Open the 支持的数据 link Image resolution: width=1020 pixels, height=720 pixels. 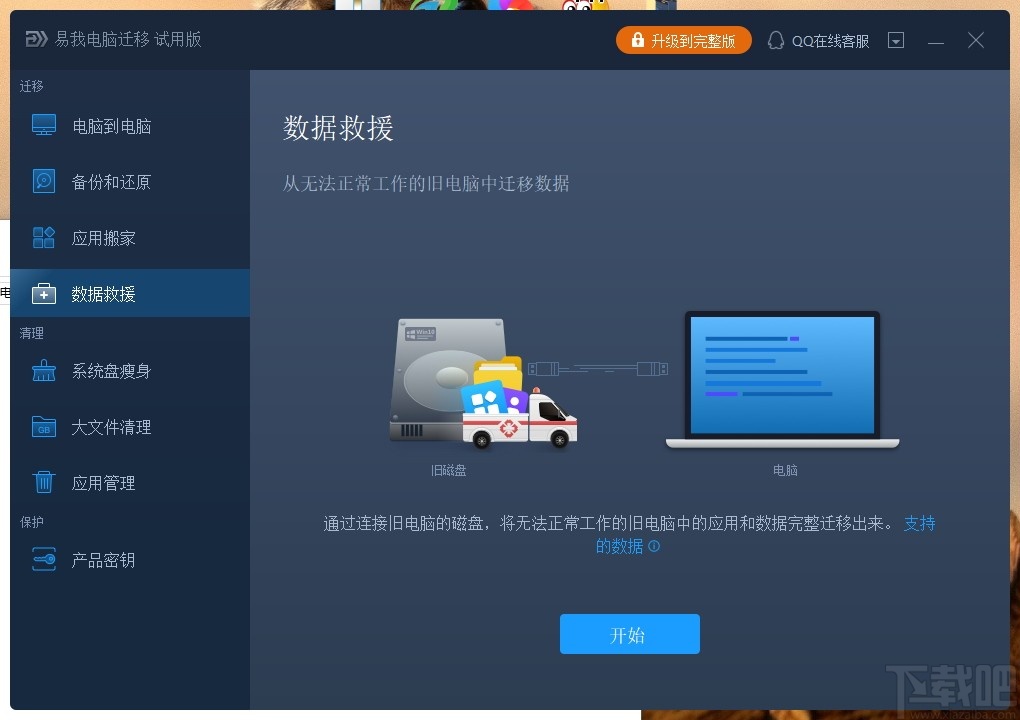919,523
